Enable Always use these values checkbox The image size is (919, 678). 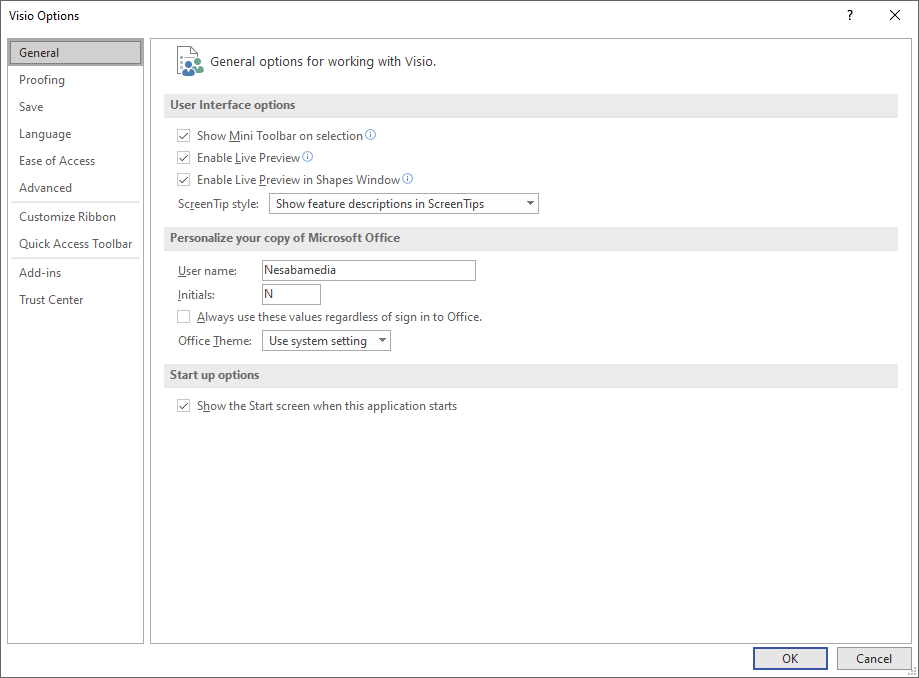tap(183, 317)
